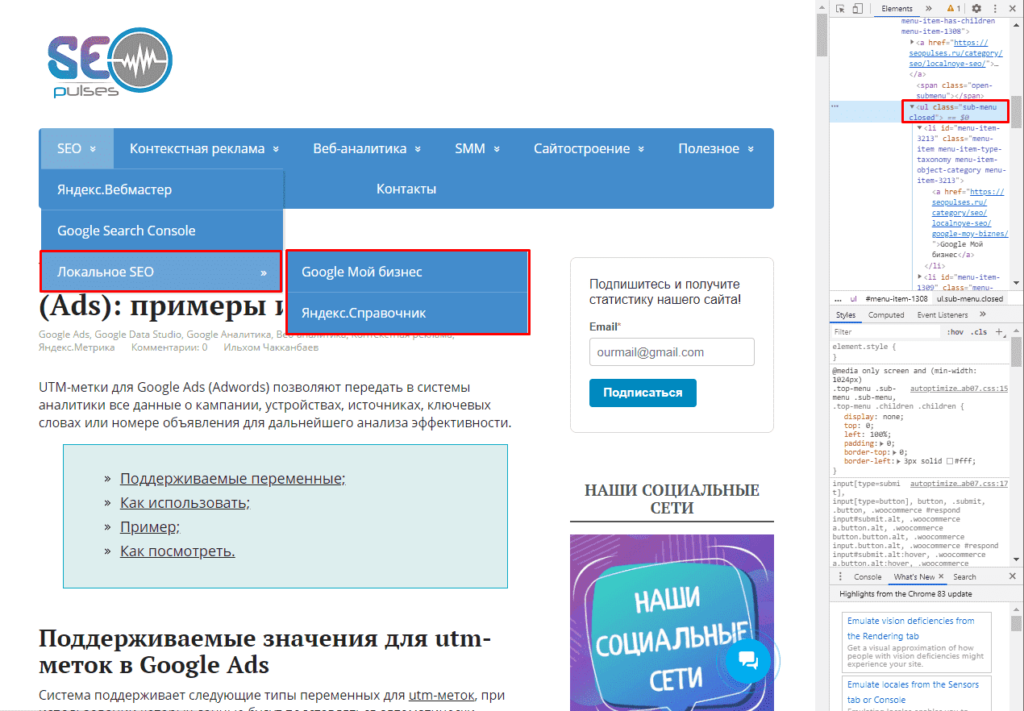Go to the Контакты menu item

tap(406, 189)
